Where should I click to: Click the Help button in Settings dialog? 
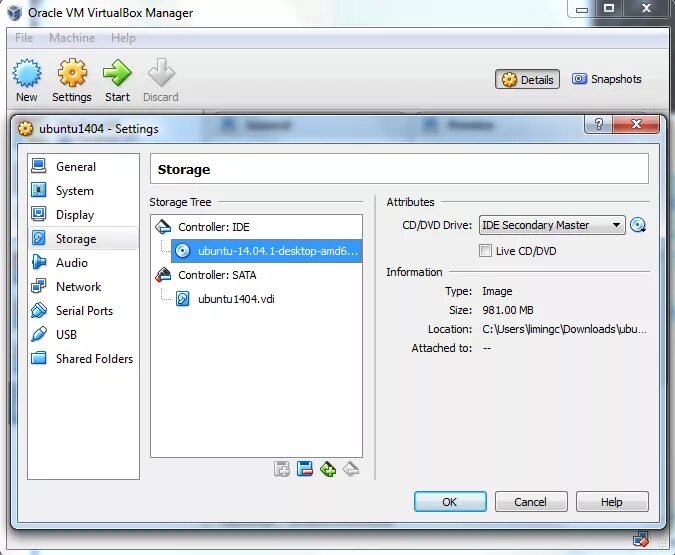pyautogui.click(x=612, y=502)
